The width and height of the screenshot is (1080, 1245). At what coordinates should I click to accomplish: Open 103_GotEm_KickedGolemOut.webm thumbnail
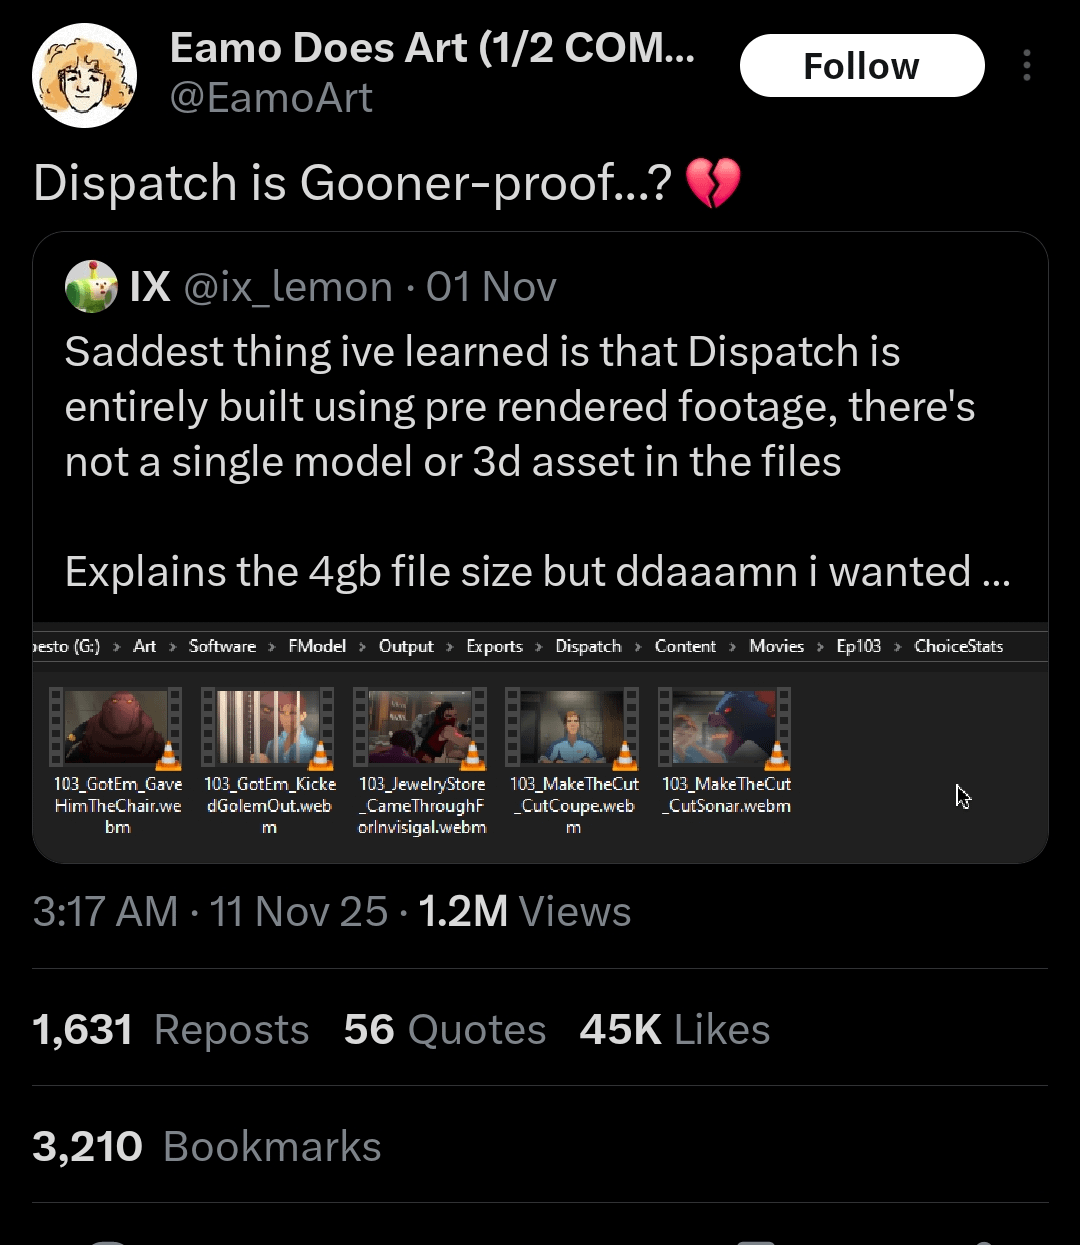(x=269, y=727)
